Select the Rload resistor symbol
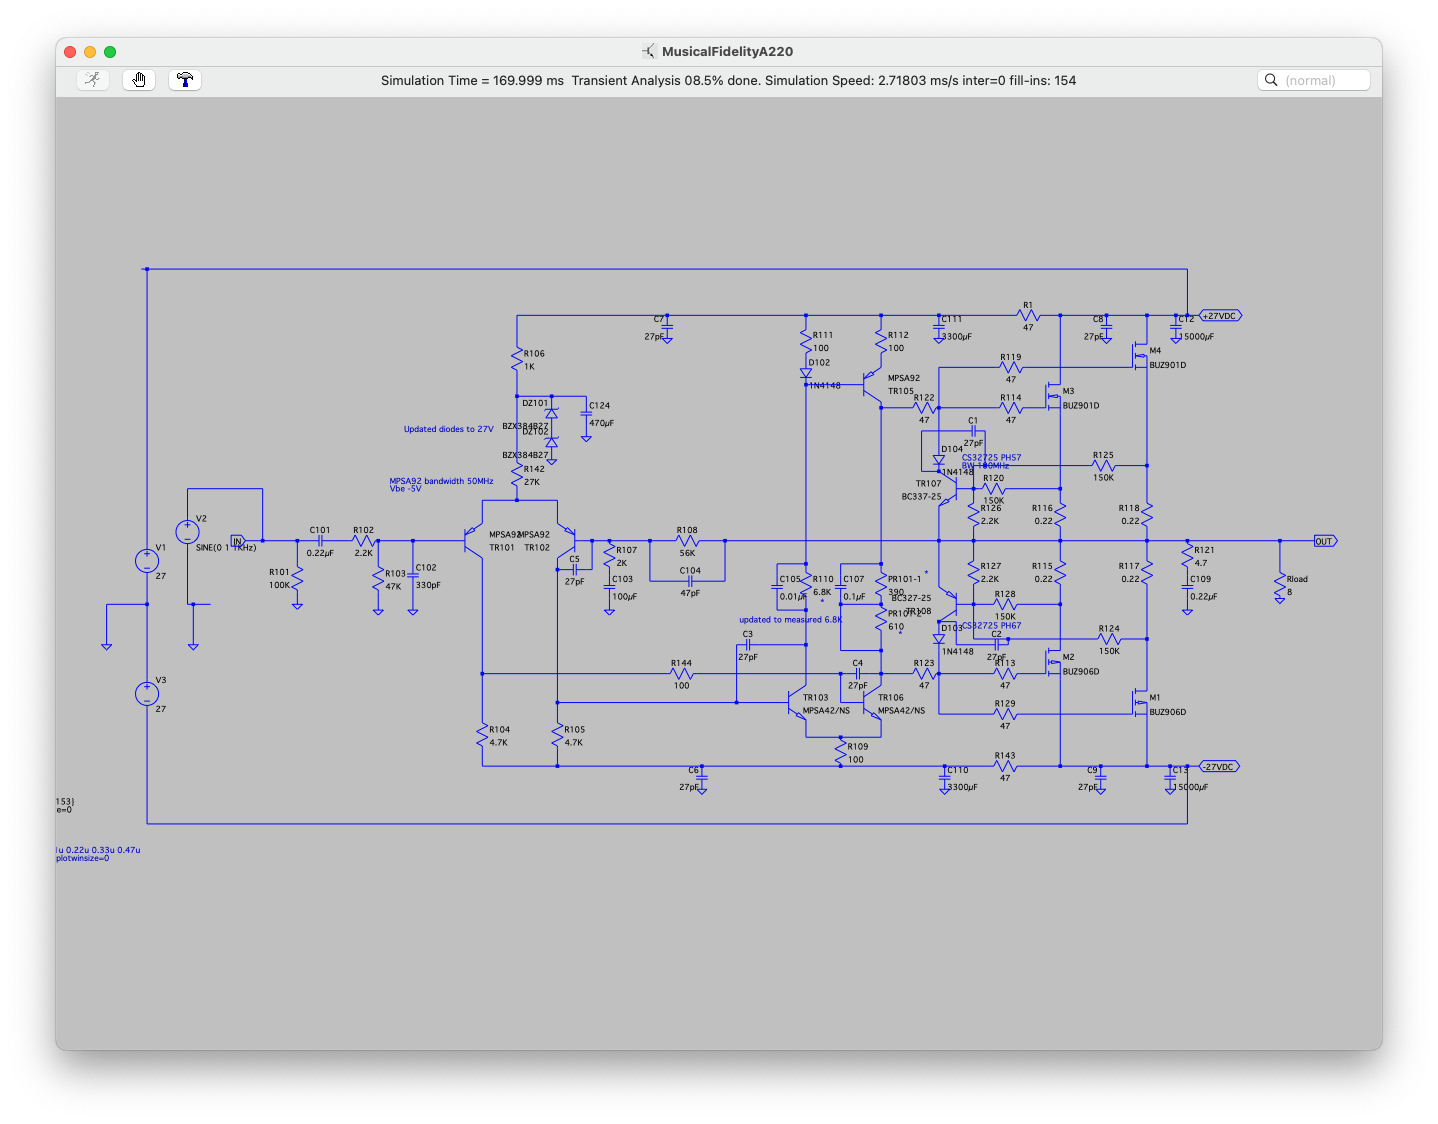Screen dimensions: 1438x1124 coord(1280,585)
